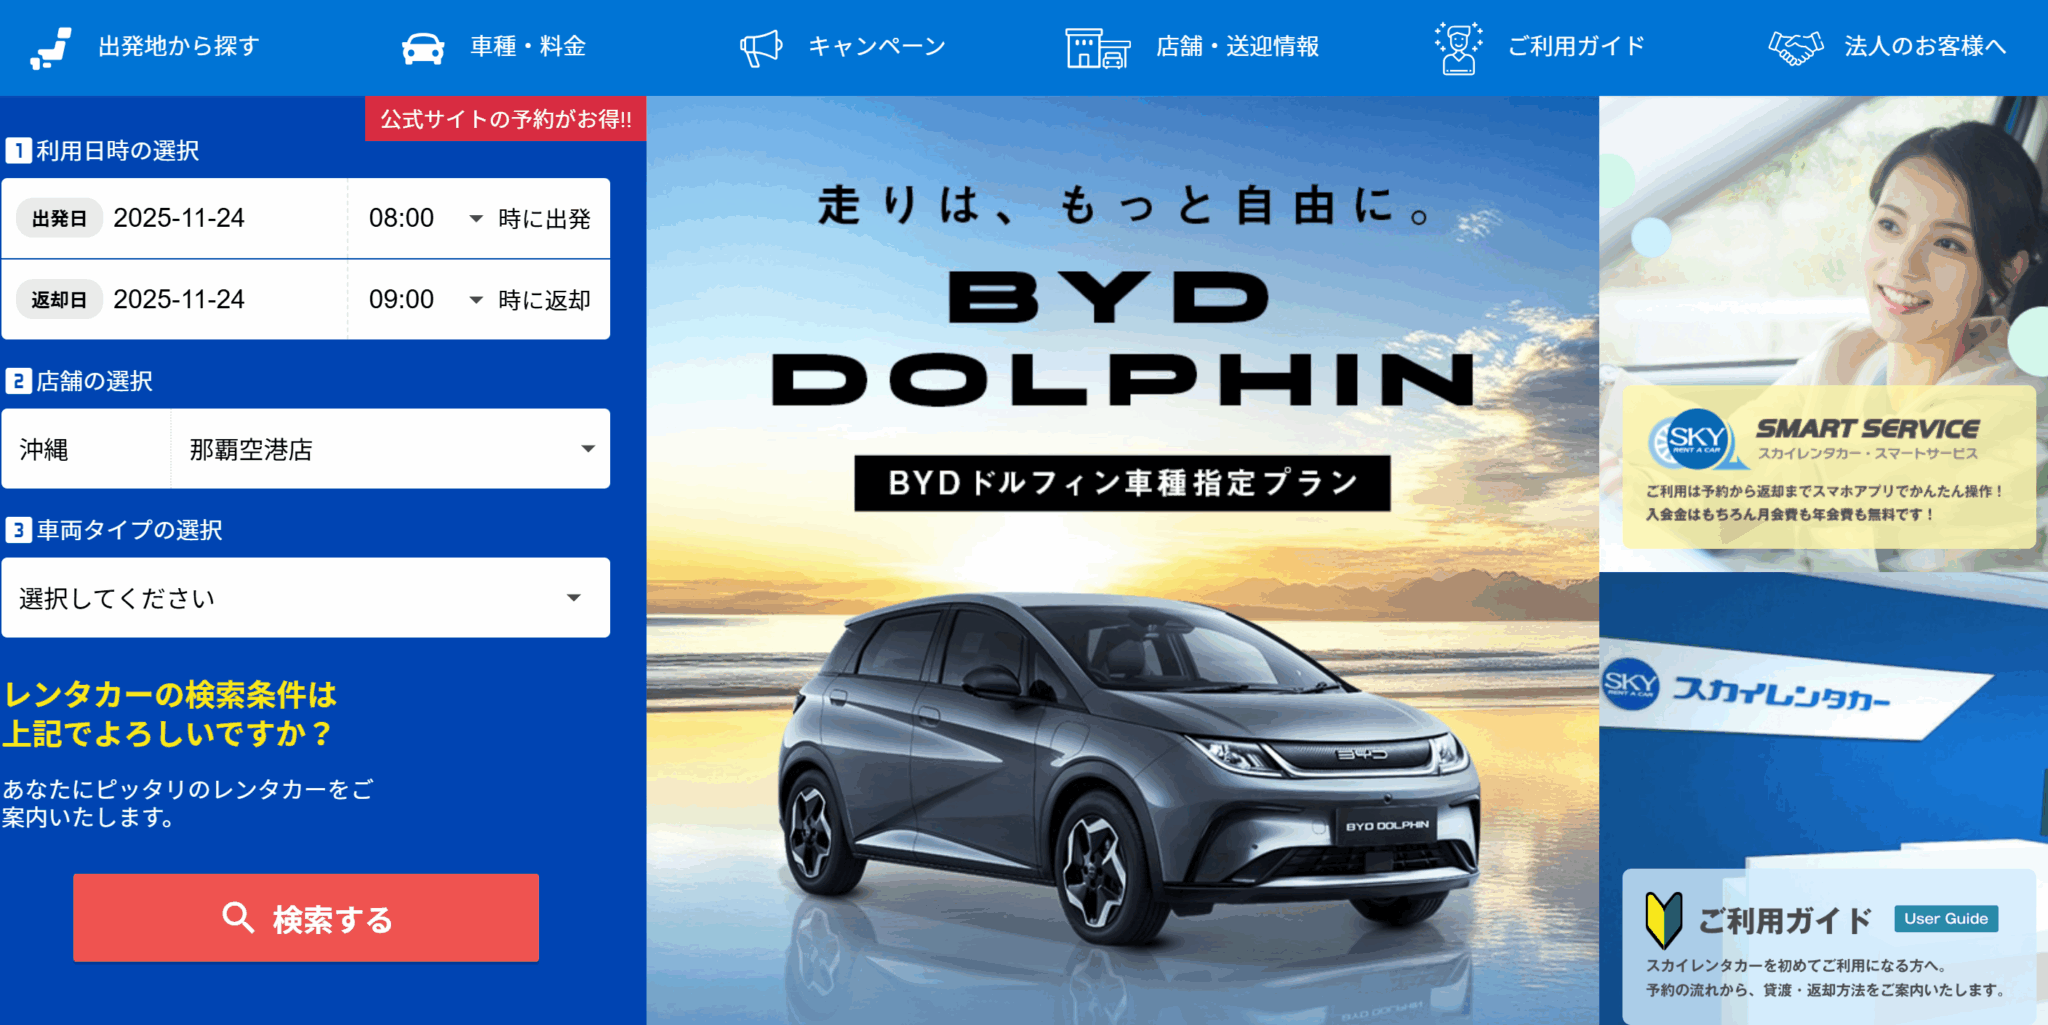Expand the 選択してください vehicle type dropdown
The height and width of the screenshot is (1025, 2048).
click(305, 598)
